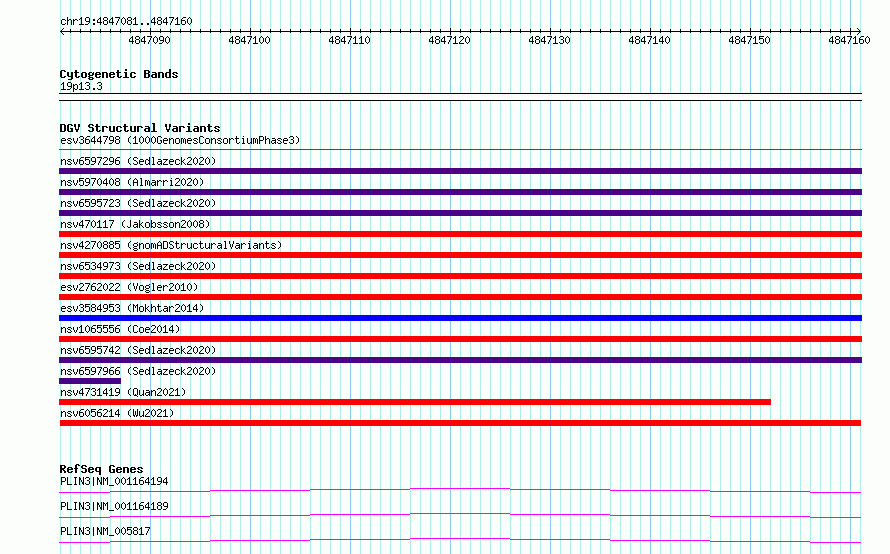Open transcript label PLIN3|NM_001164194
The image size is (890, 554).
[x=114, y=481]
